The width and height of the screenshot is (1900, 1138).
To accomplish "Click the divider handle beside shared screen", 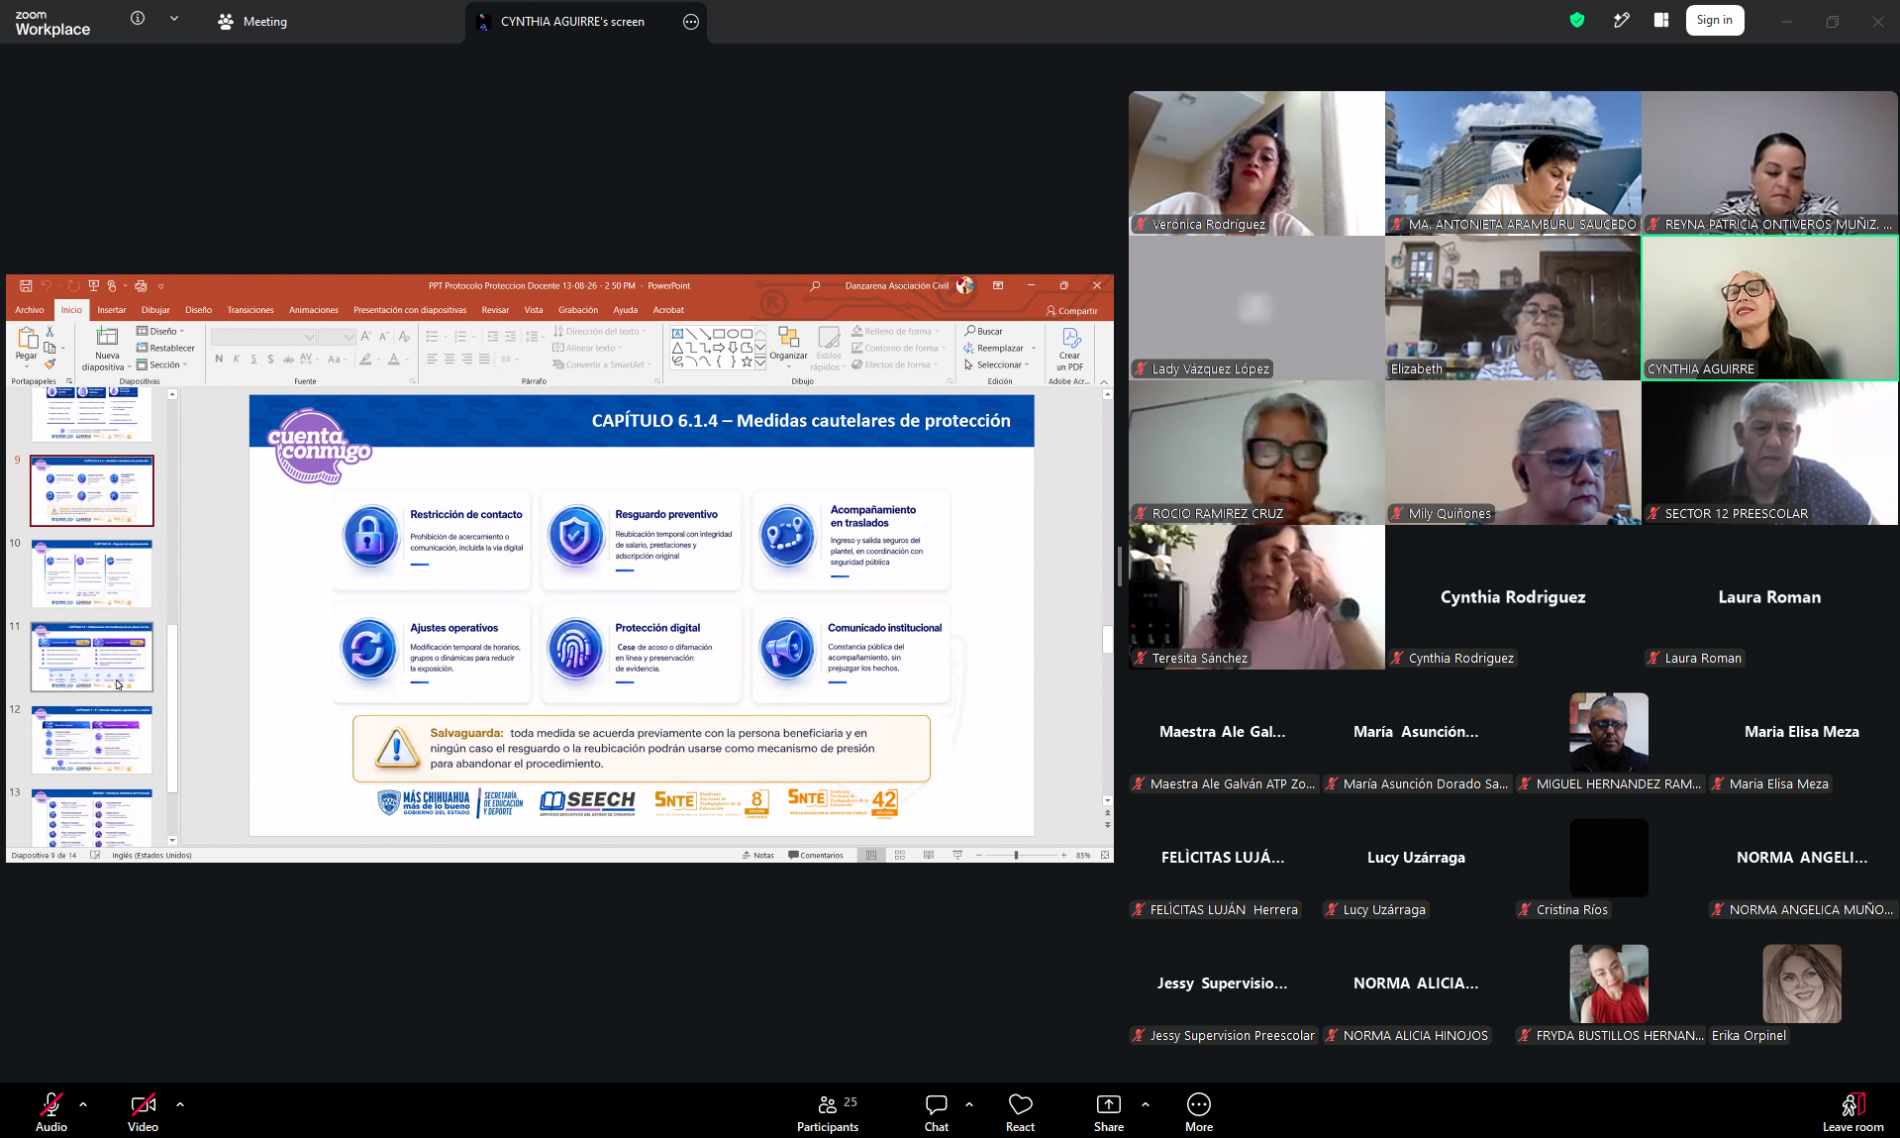I will [1120, 567].
